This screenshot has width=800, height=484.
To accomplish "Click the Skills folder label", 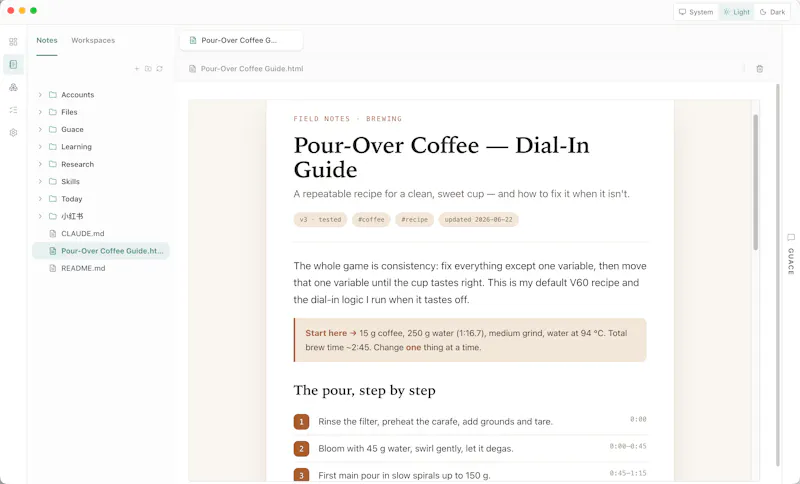I will [70, 182].
